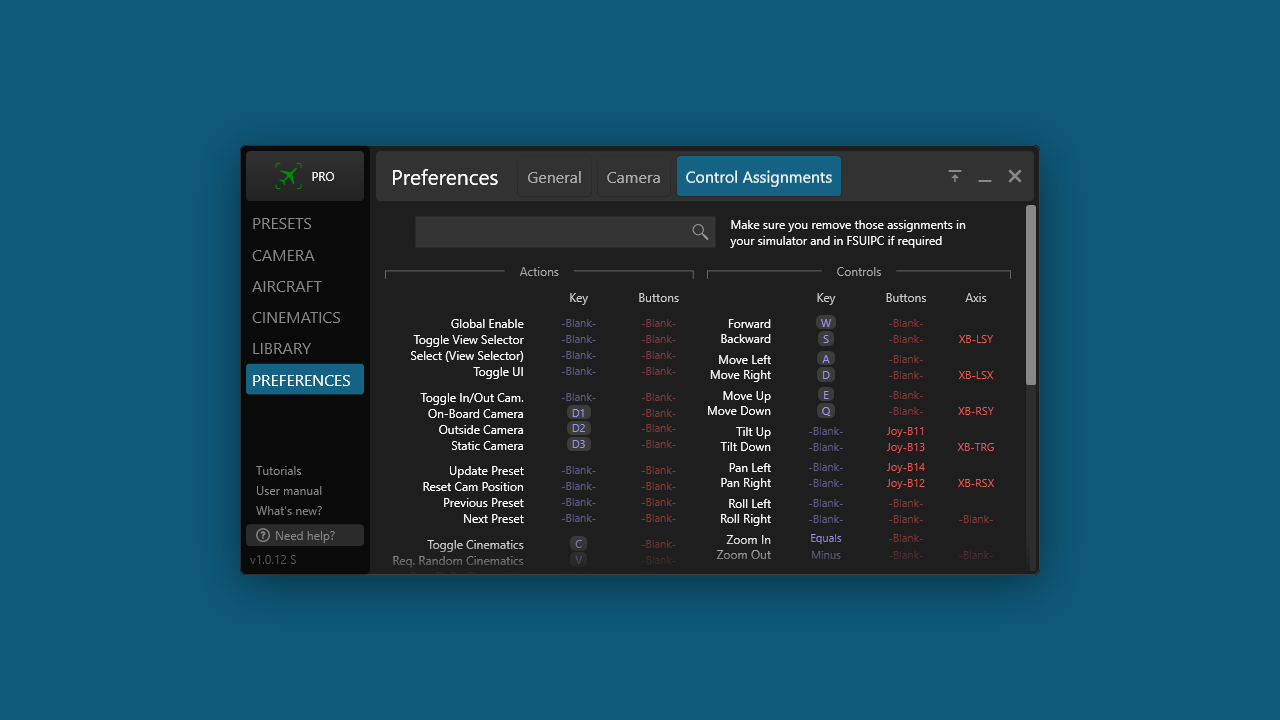Click the green airplane PRO logo
Screen dimensions: 1280x720
289,177
